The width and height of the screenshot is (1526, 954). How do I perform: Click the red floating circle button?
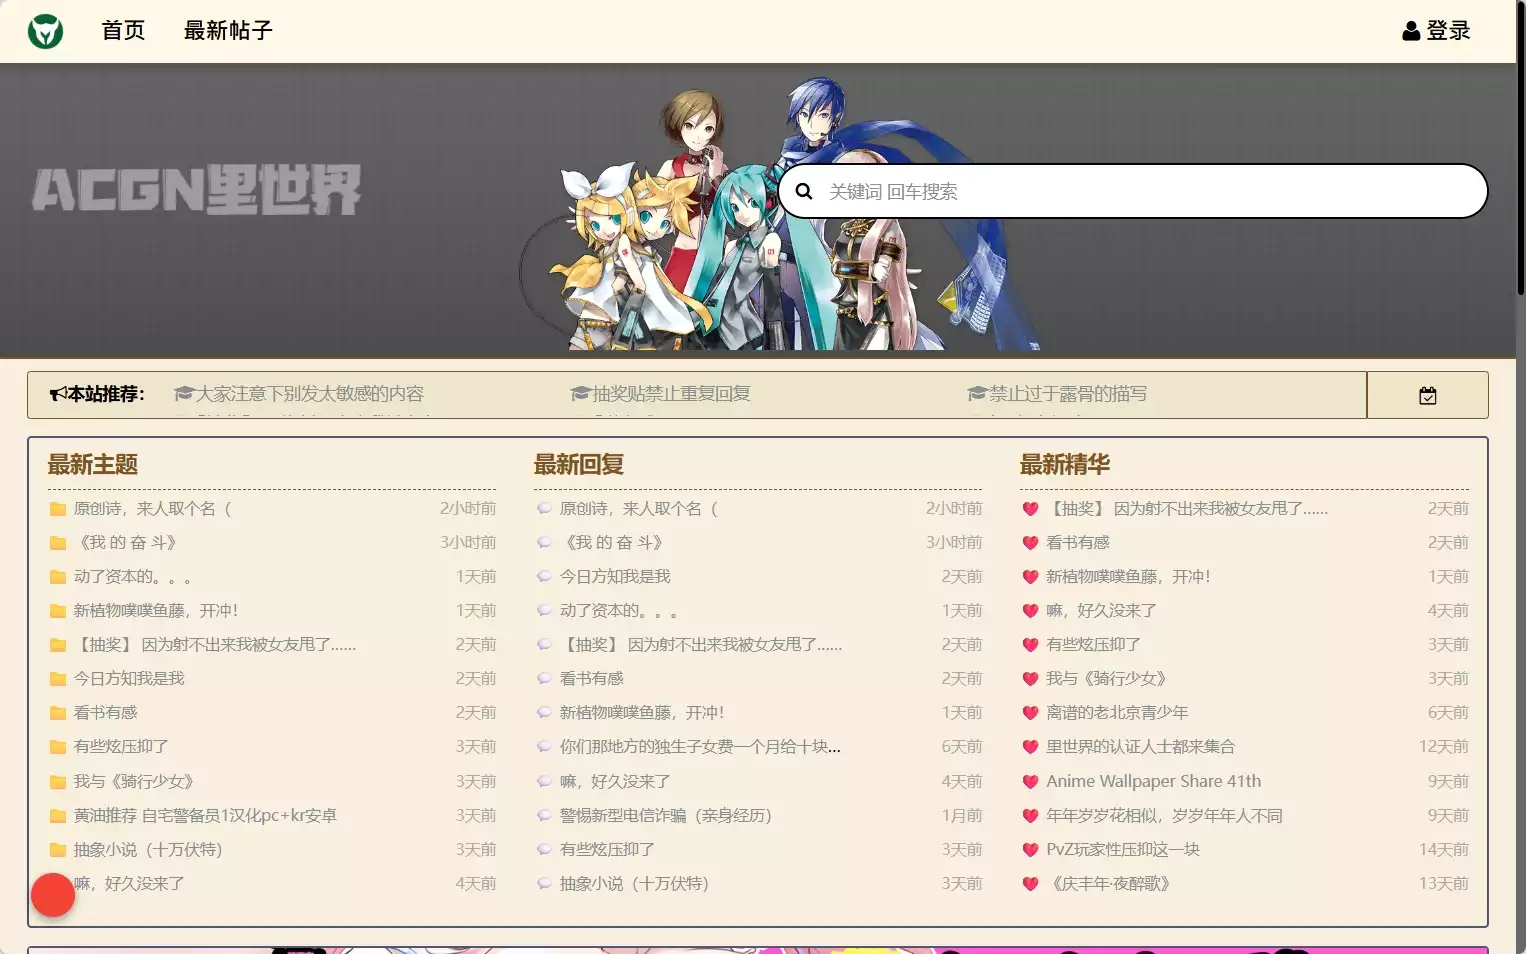coord(53,895)
